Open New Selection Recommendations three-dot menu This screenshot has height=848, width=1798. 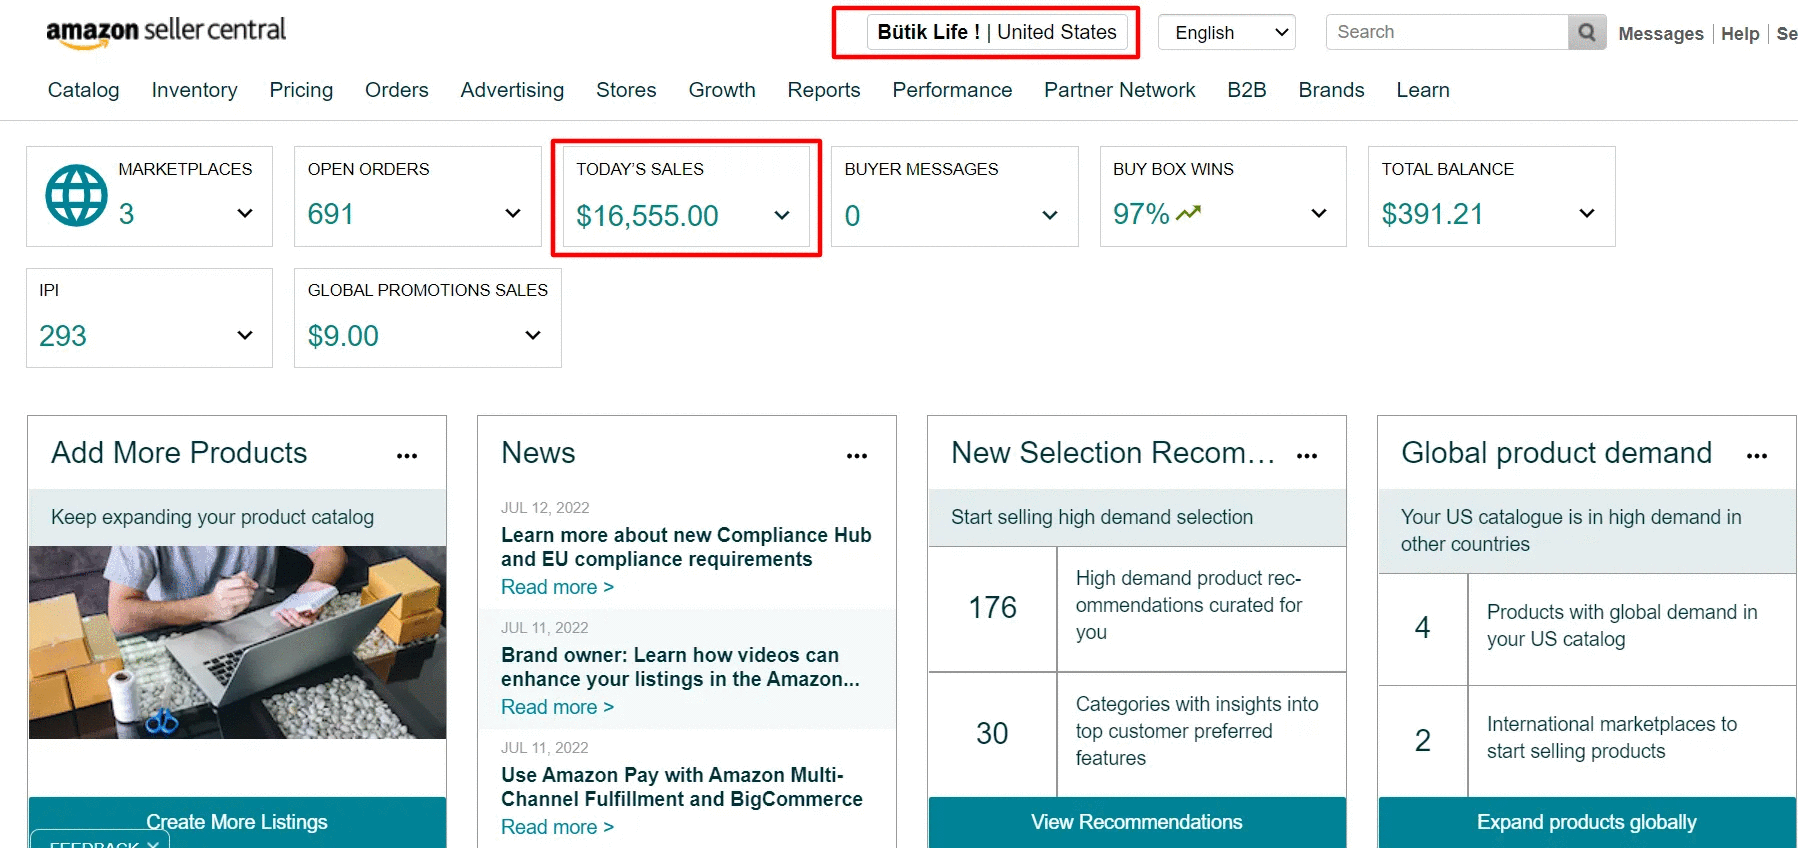(x=1306, y=456)
